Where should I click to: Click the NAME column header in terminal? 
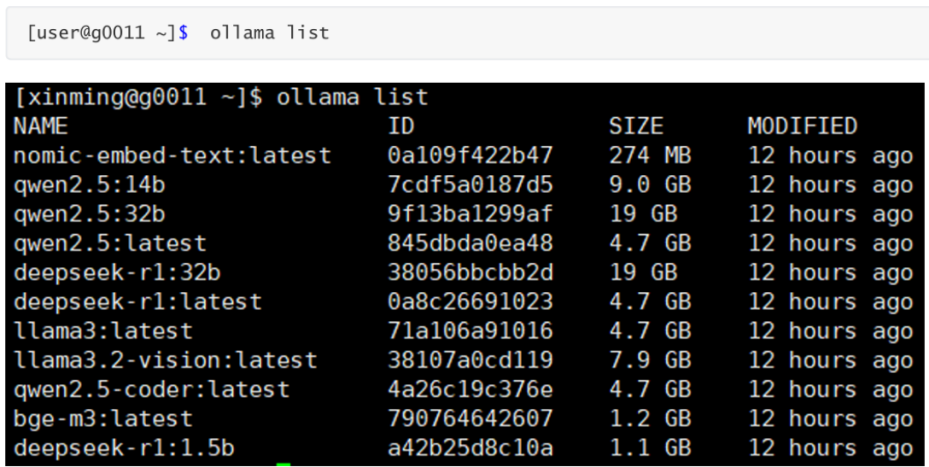tap(40, 126)
